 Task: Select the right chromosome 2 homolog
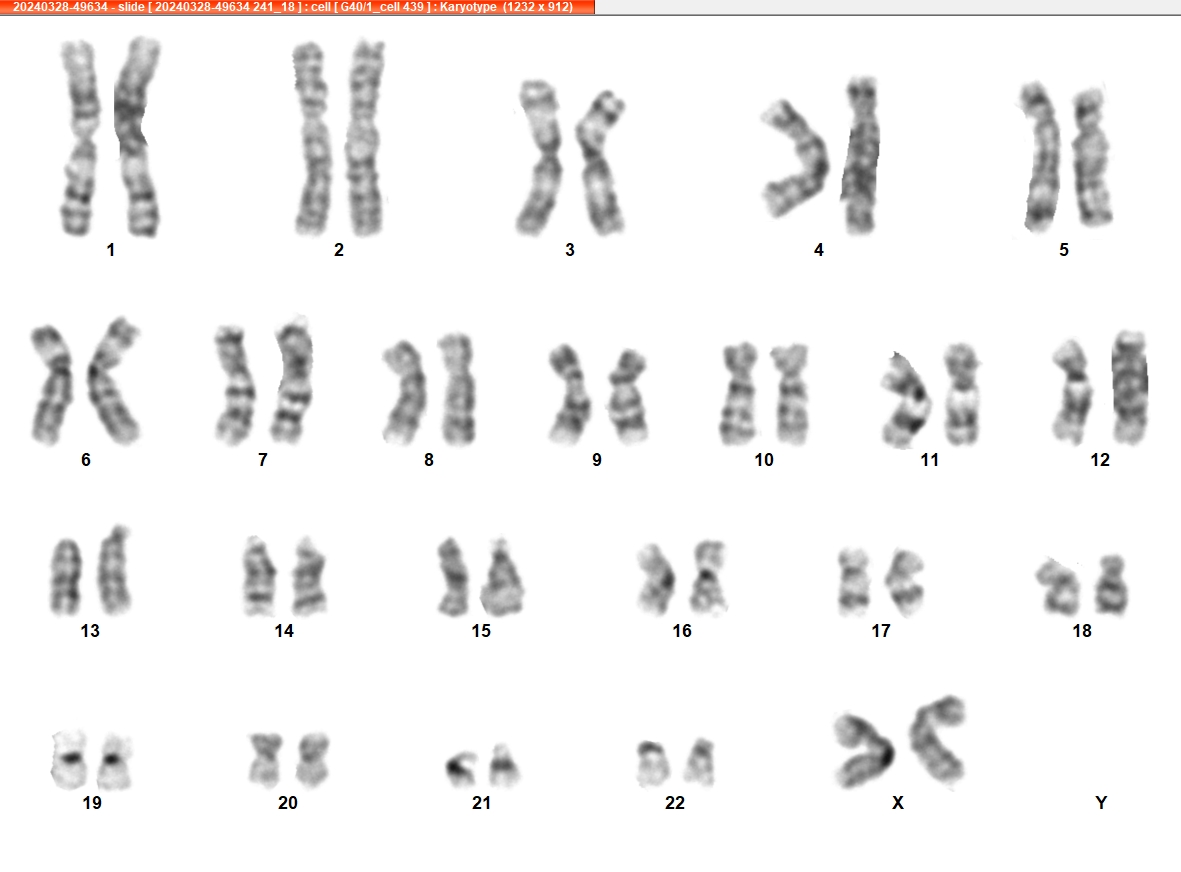coord(366,139)
